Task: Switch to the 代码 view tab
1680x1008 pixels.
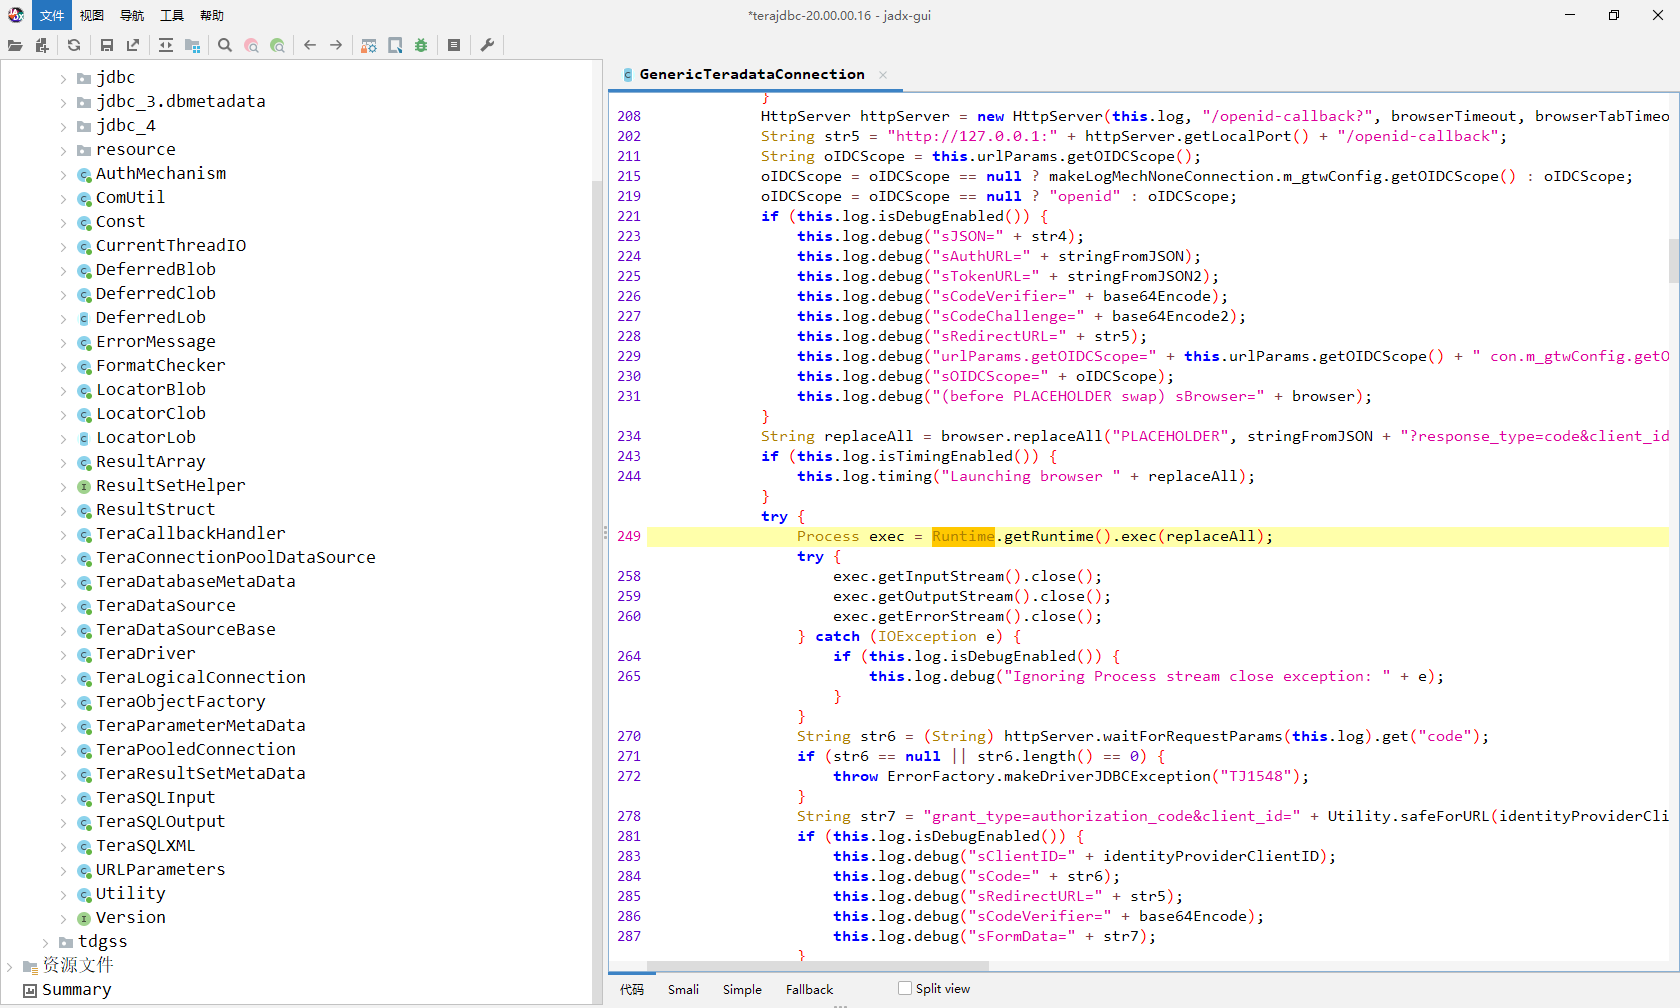Action: (632, 989)
